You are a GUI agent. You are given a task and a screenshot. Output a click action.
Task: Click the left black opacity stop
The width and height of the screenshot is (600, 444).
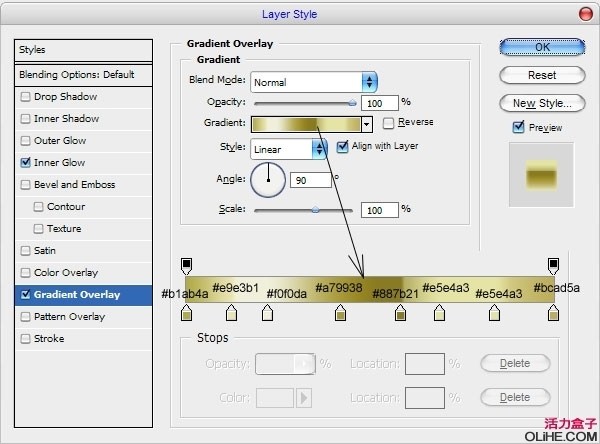[186, 265]
